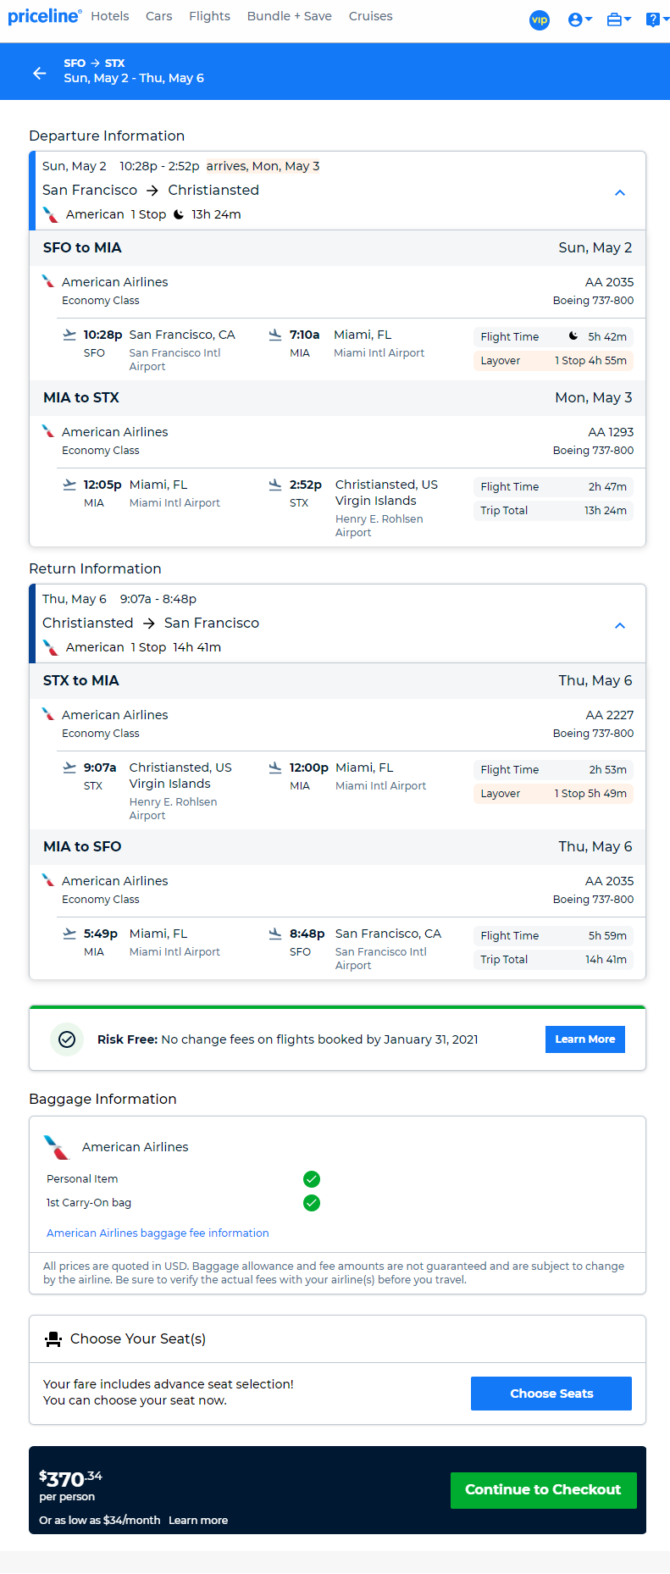Collapse the return flight details chevron
This screenshot has height=1574, width=670.
click(x=620, y=626)
